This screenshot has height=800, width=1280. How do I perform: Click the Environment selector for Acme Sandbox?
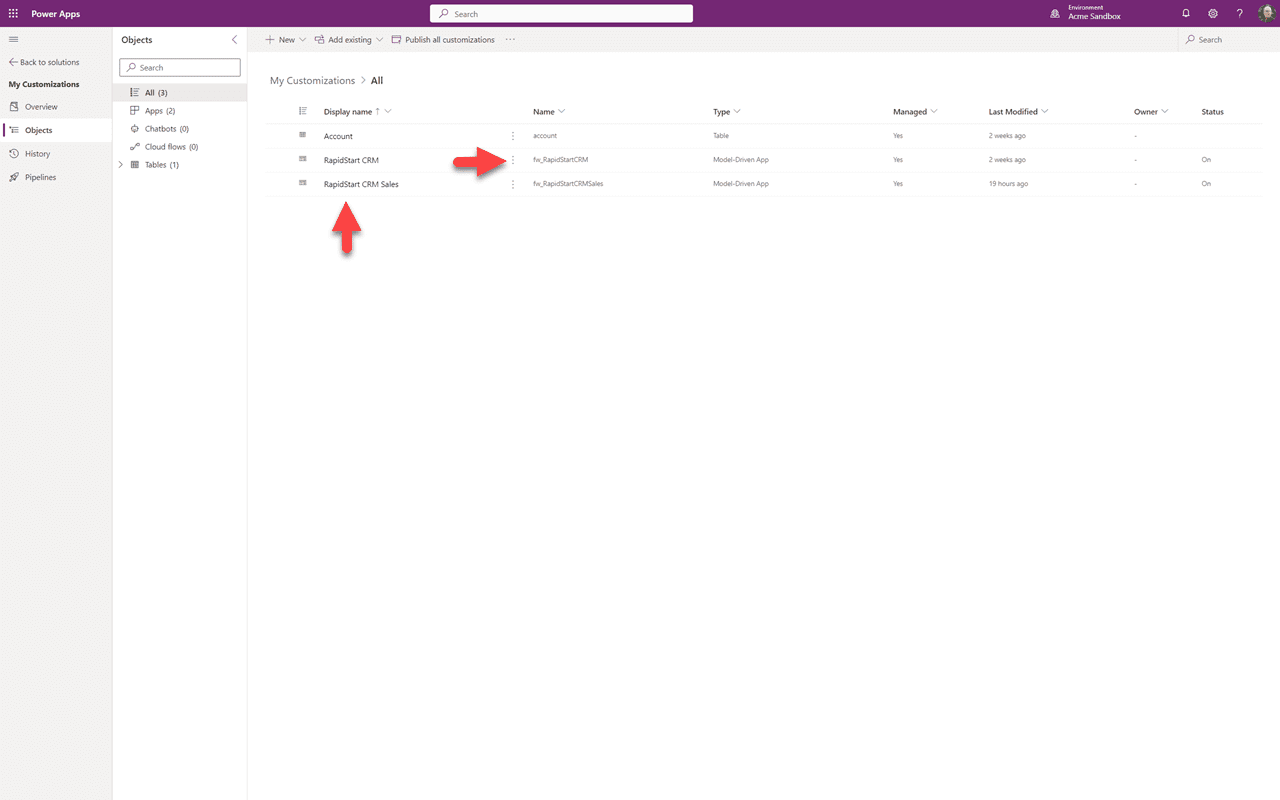[x=1086, y=13]
